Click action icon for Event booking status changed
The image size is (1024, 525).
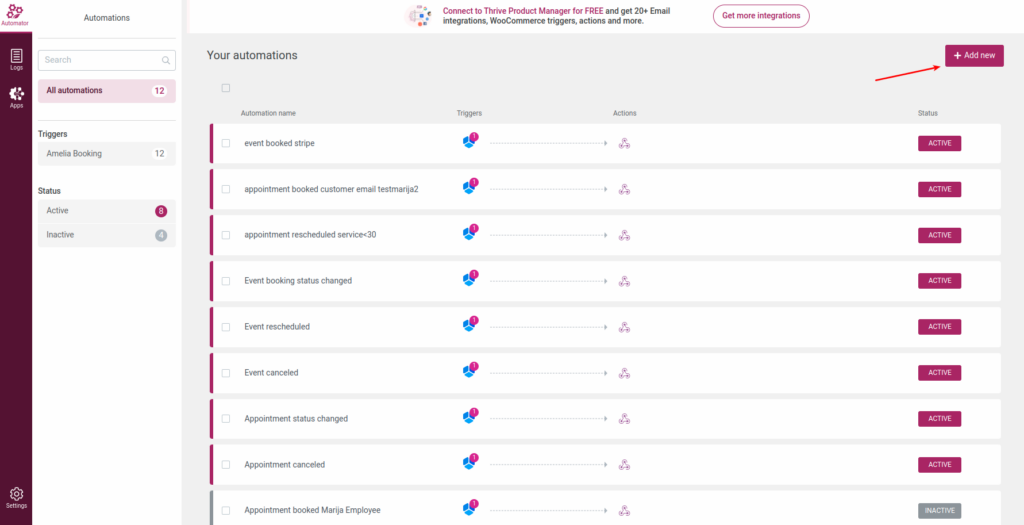pyautogui.click(x=624, y=281)
